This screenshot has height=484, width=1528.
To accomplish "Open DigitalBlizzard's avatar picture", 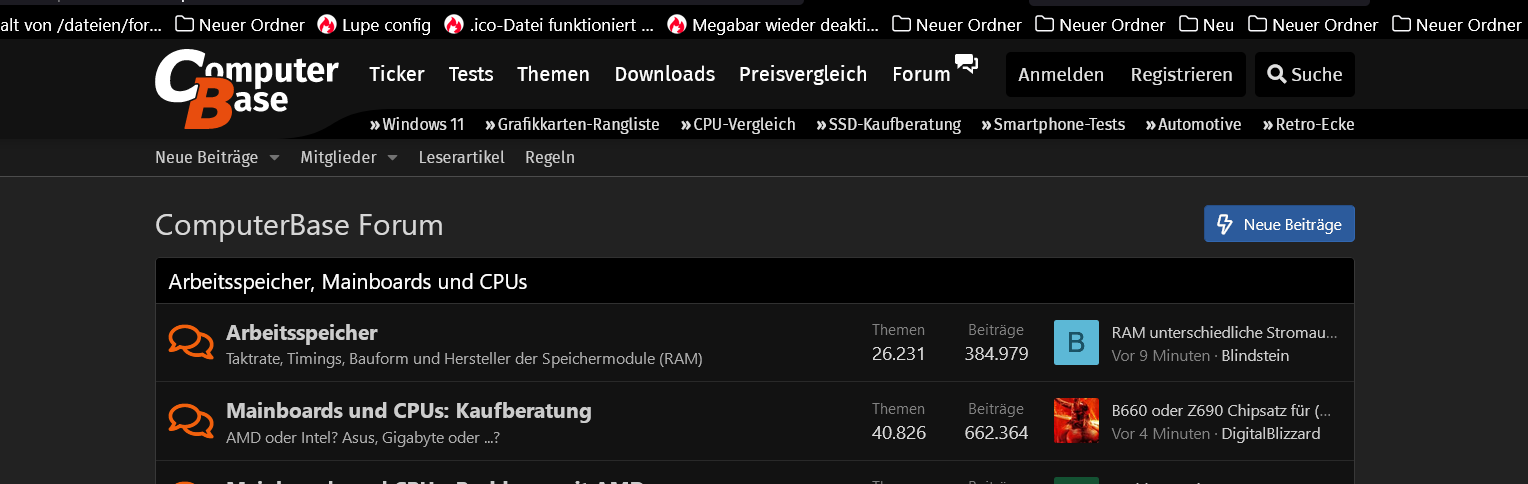I will 1076,421.
